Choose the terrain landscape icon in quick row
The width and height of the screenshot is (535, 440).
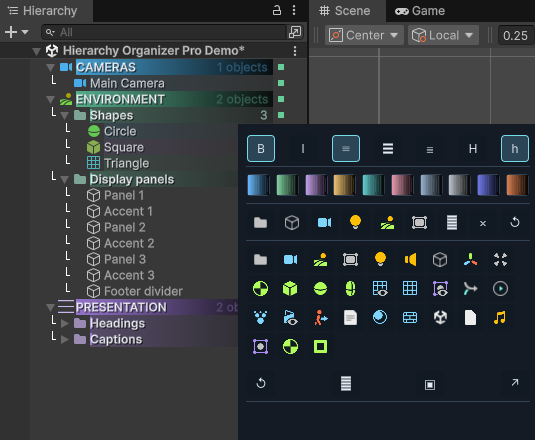[x=387, y=223]
